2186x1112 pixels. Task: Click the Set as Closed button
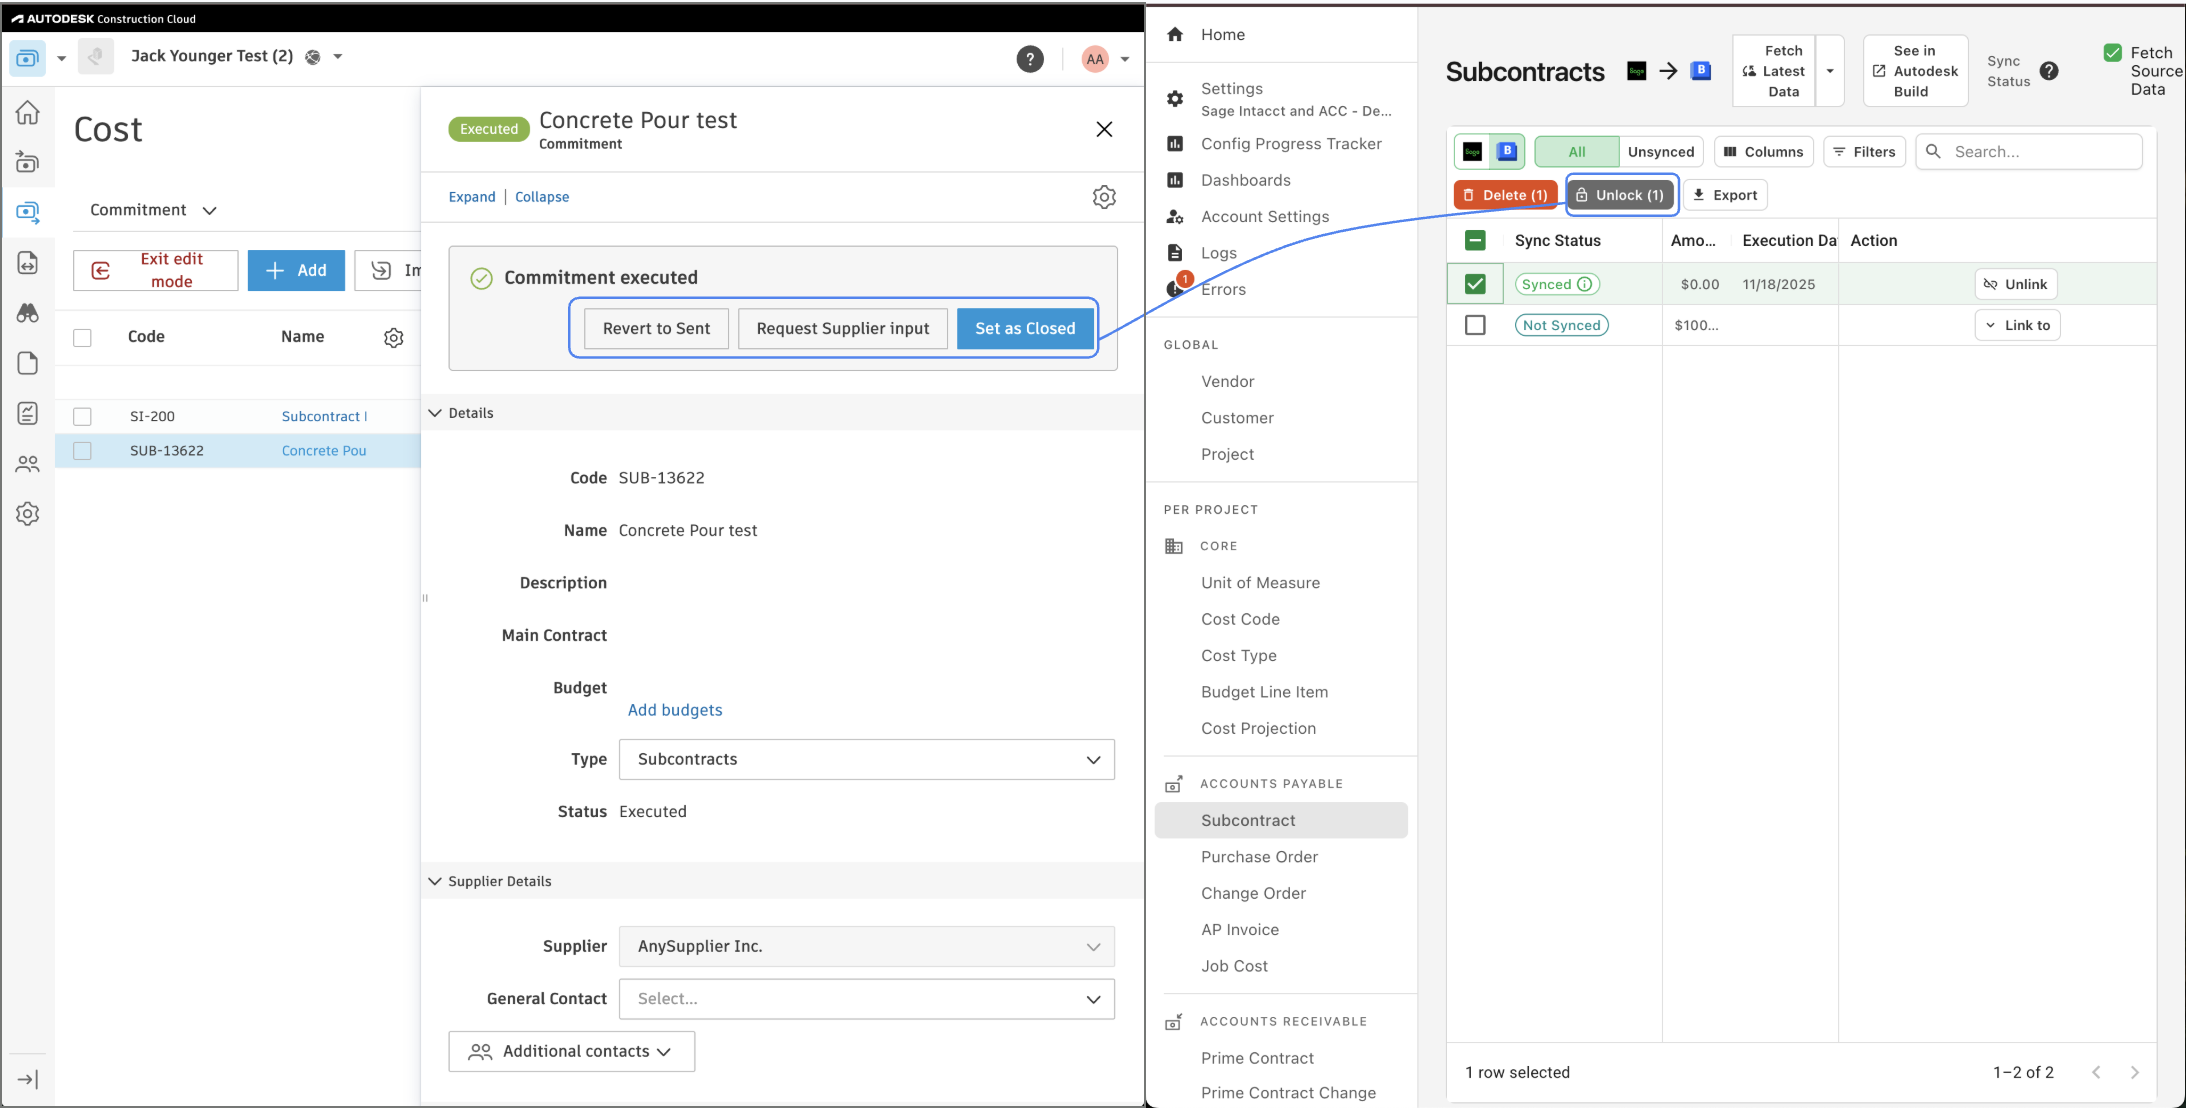1025,329
